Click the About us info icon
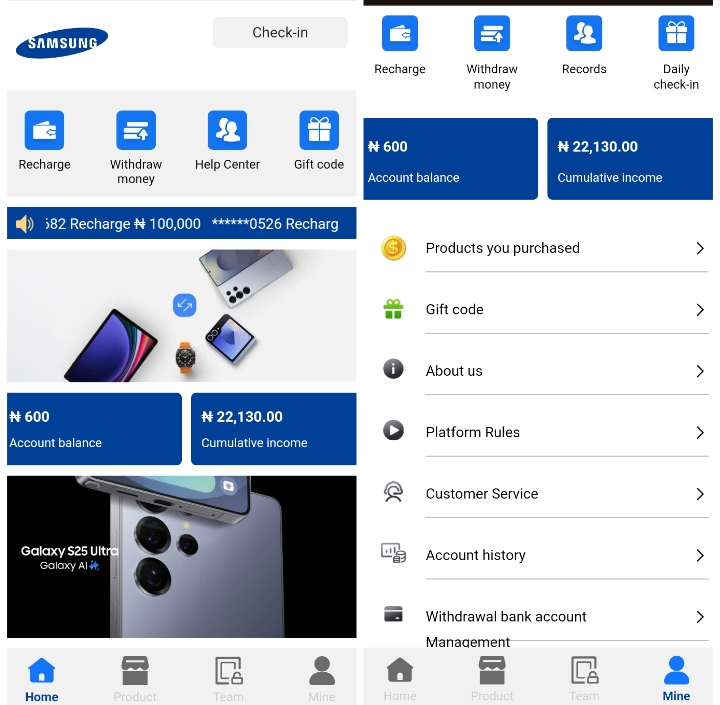Viewport: 720px width, 705px height. tap(394, 369)
